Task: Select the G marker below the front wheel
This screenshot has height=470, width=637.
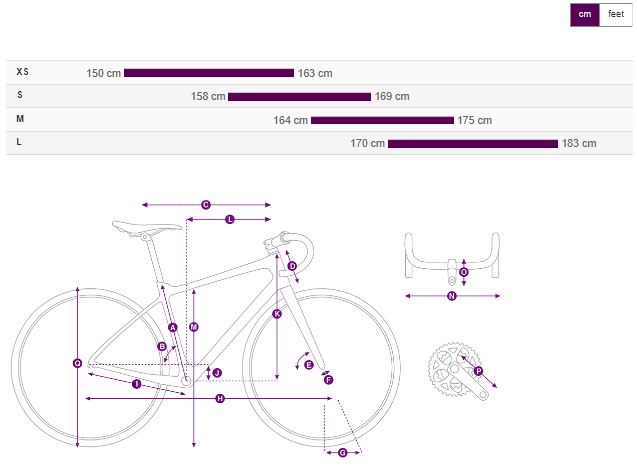Action: click(343, 453)
